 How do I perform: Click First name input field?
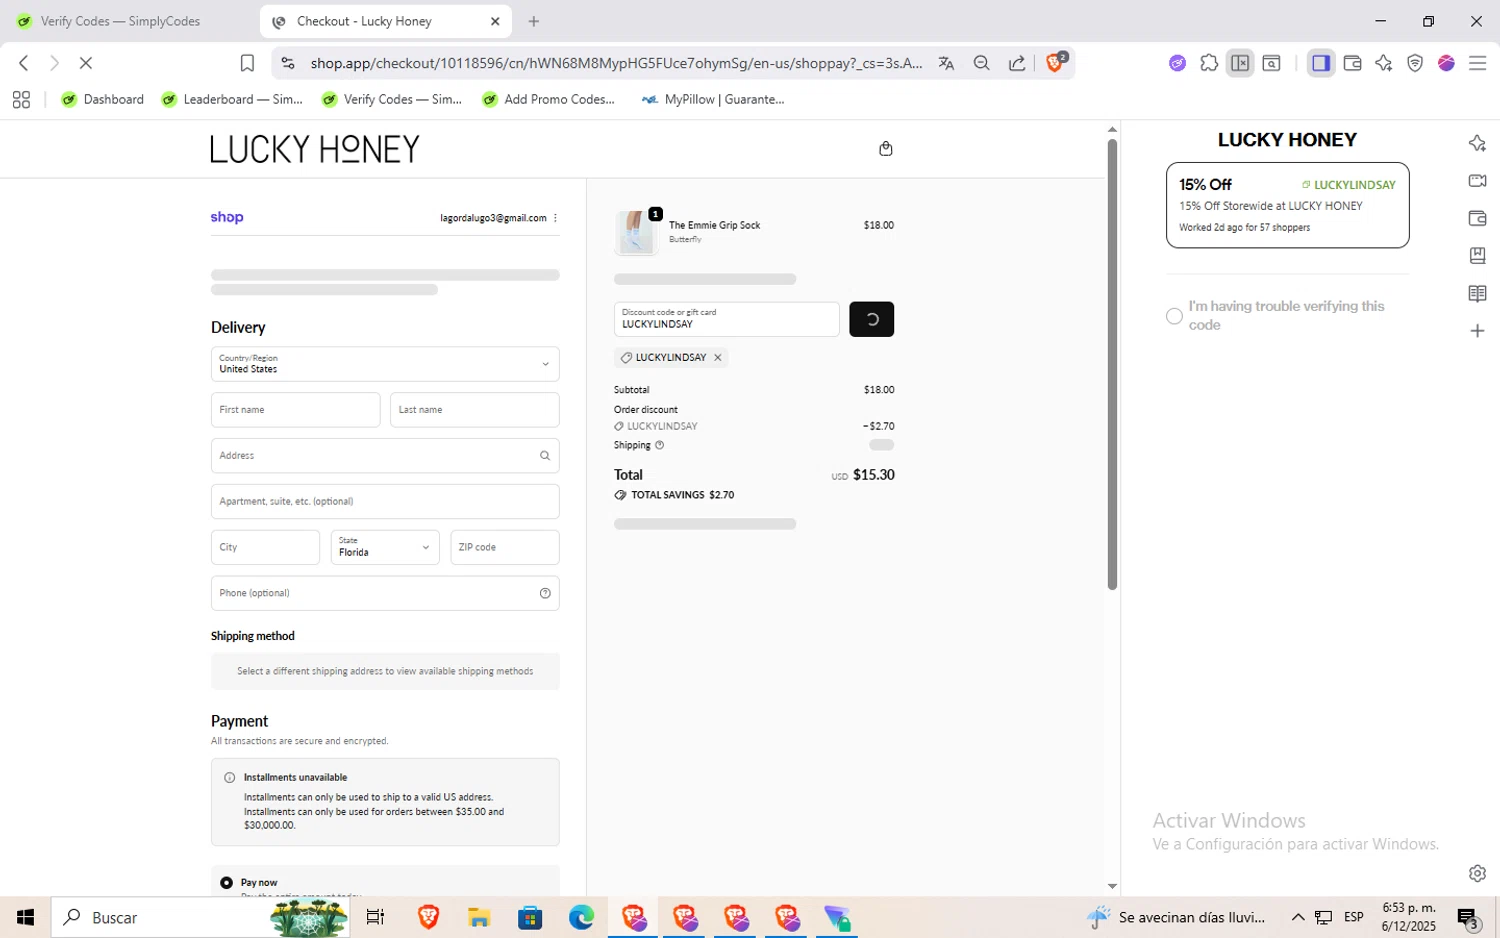point(295,410)
